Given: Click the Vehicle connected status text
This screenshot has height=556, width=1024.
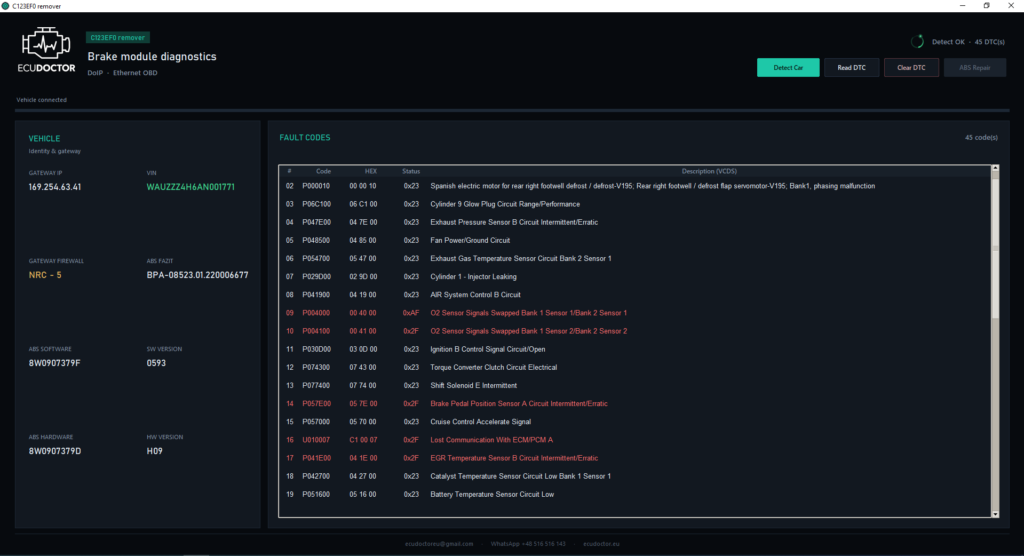Looking at the screenshot, I should pyautogui.click(x=41, y=100).
